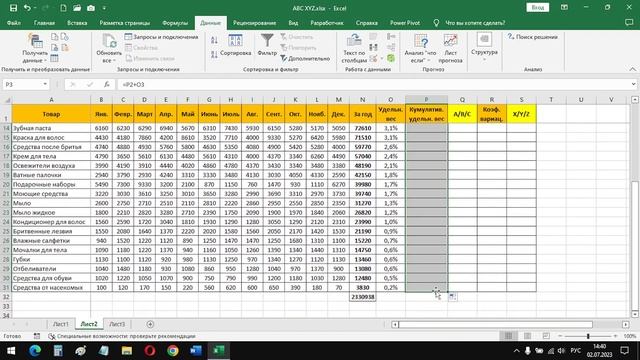Open Microsoft Edge from taskbar
Viewport: 640px width, 360px height.
(x=35, y=351)
